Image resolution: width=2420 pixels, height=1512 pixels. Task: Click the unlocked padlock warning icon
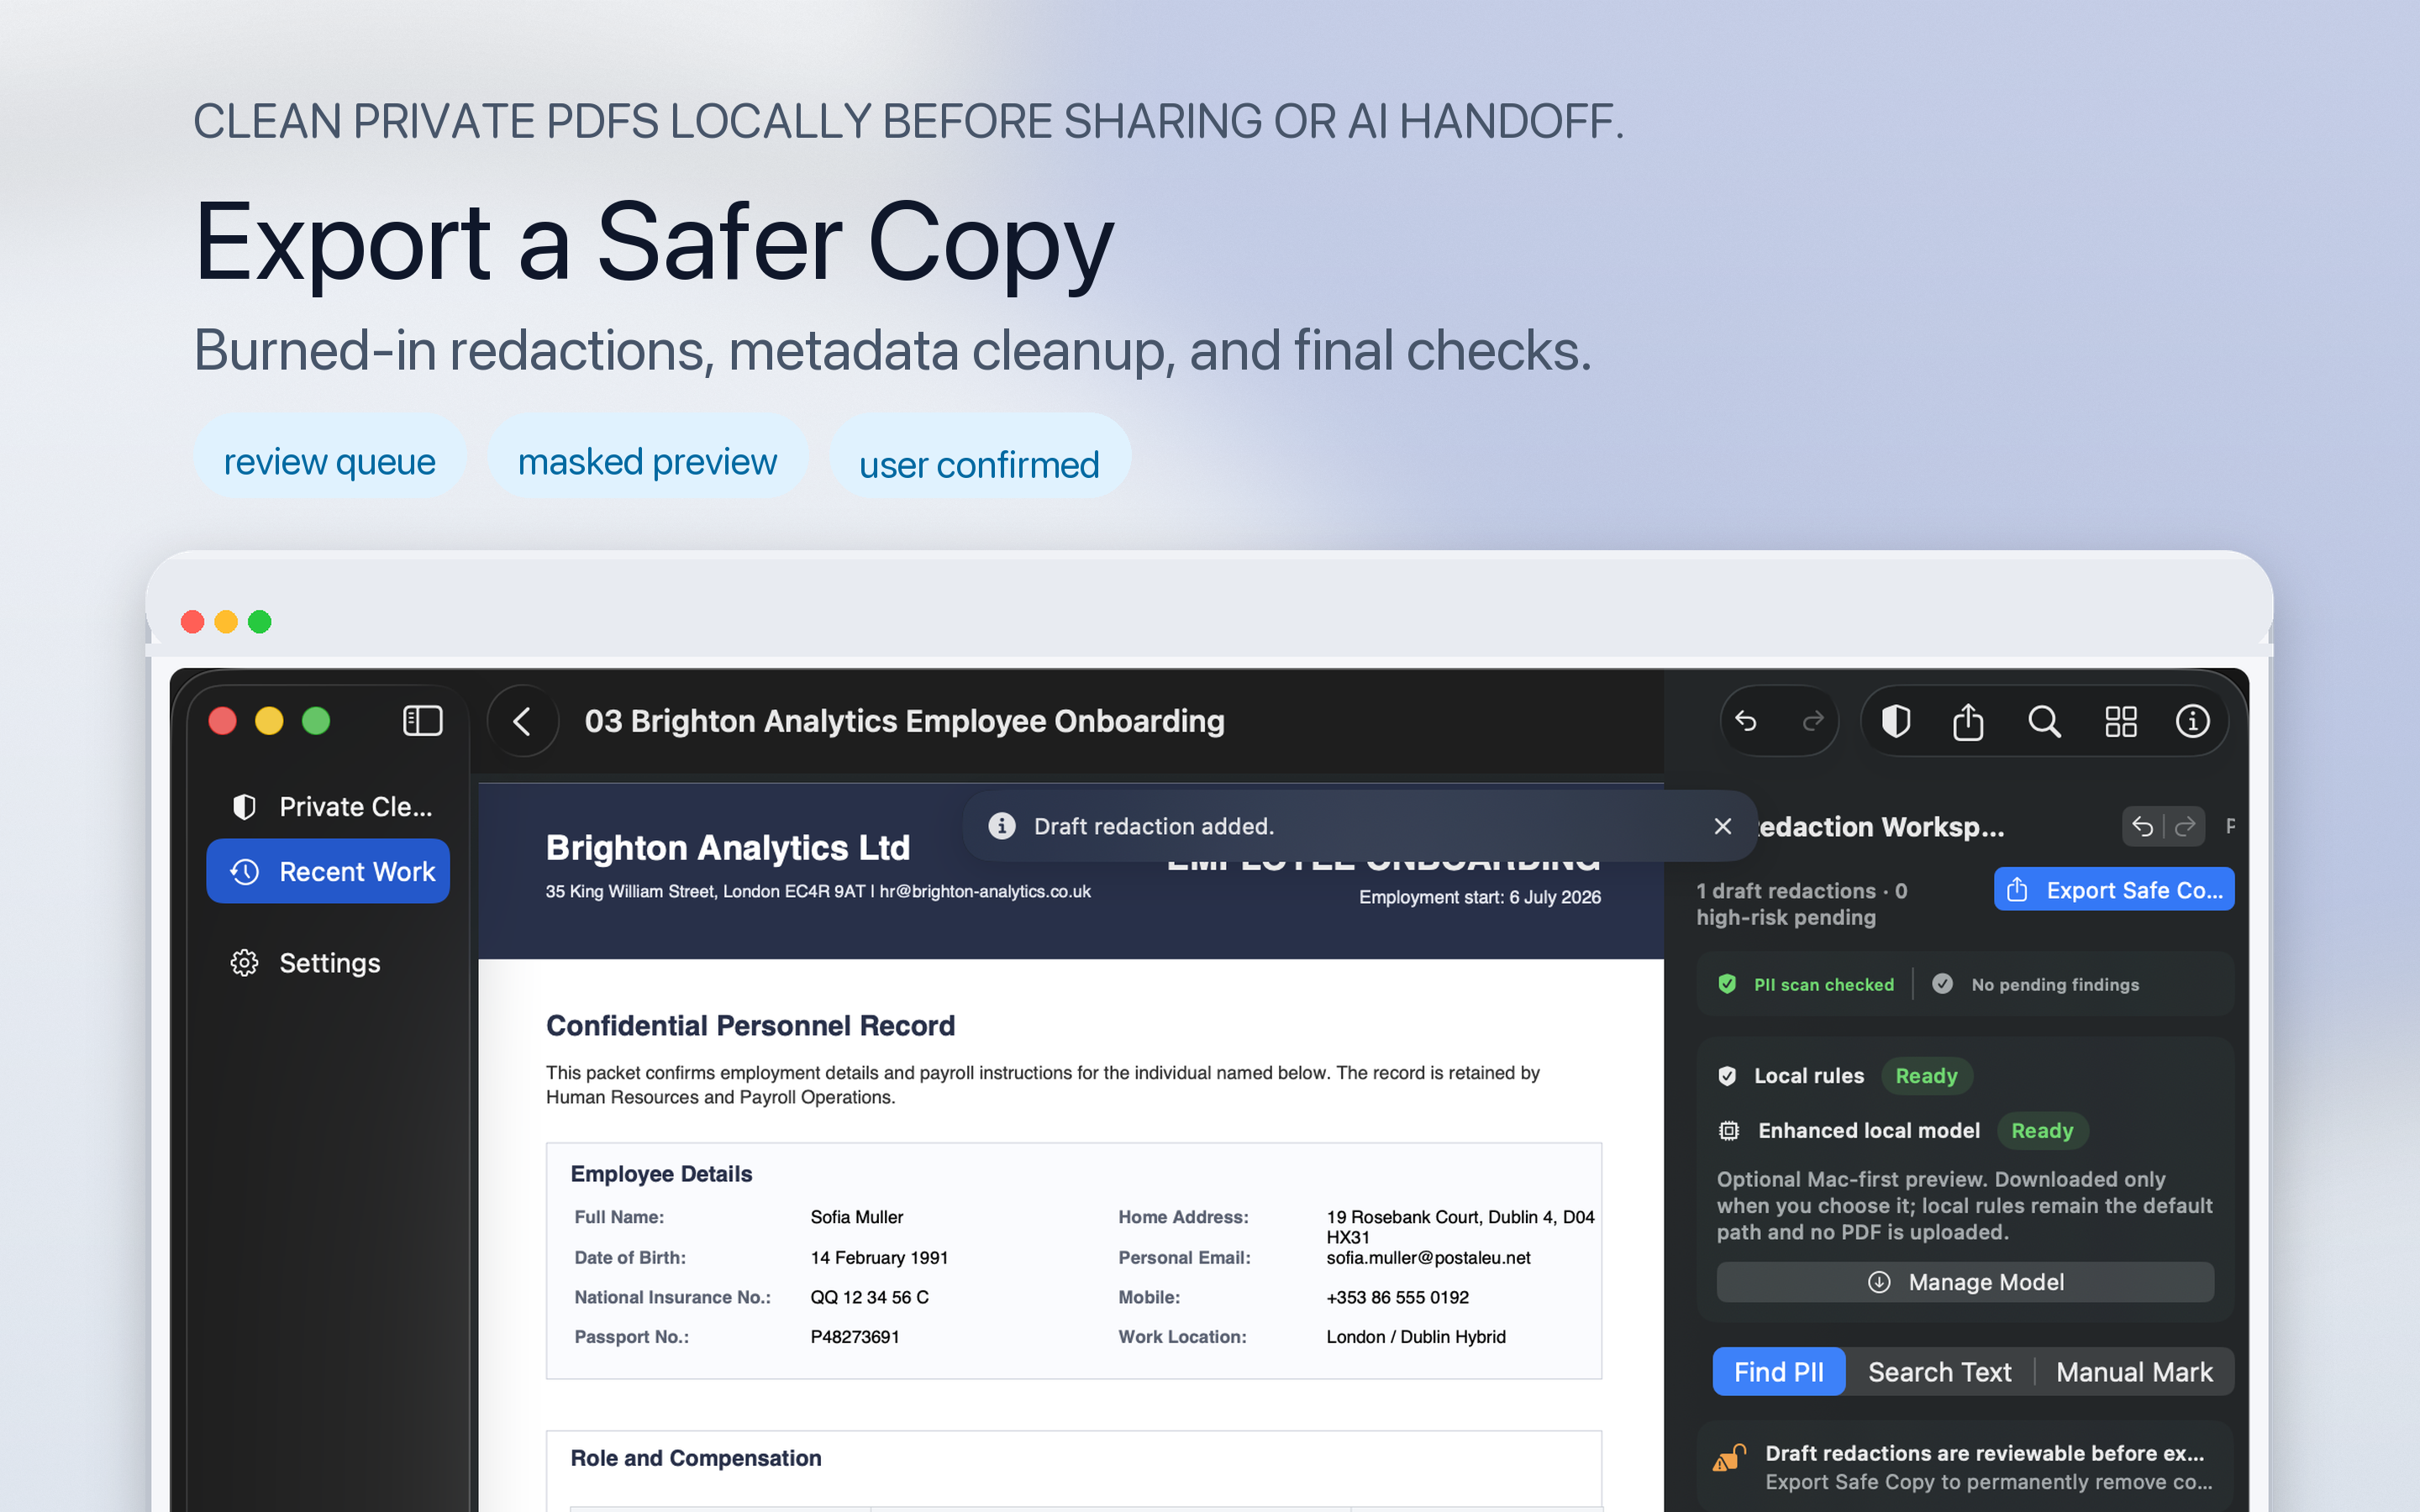[x=1730, y=1458]
